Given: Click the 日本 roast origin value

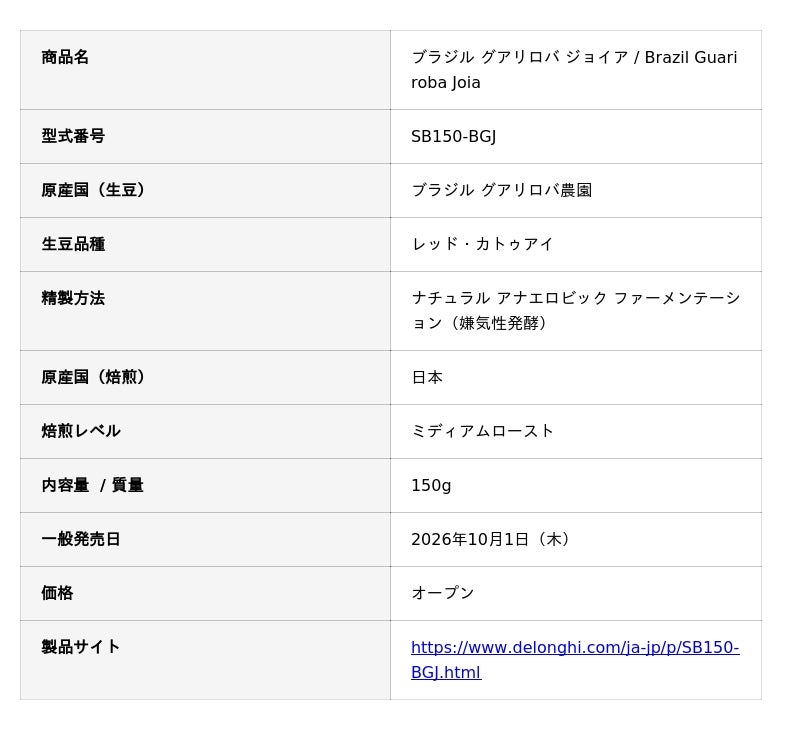Looking at the screenshot, I should coord(427,377).
